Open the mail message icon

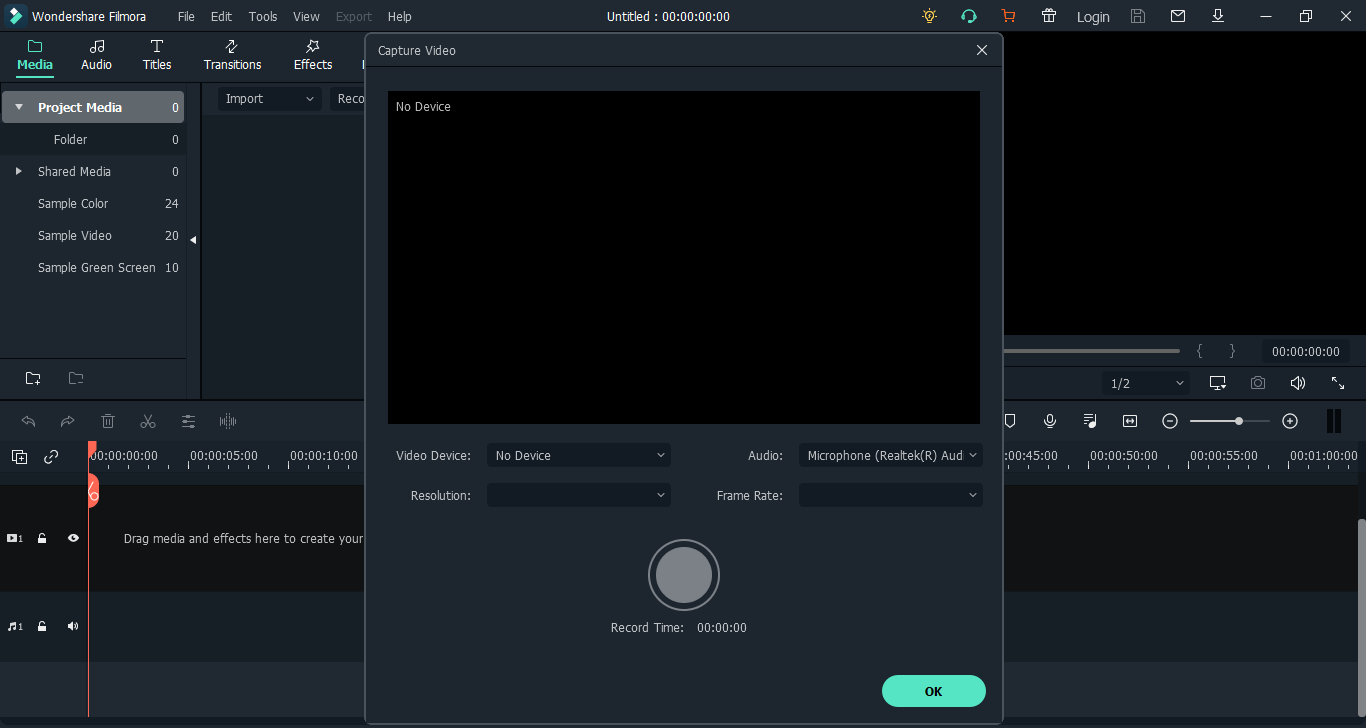[x=1178, y=16]
